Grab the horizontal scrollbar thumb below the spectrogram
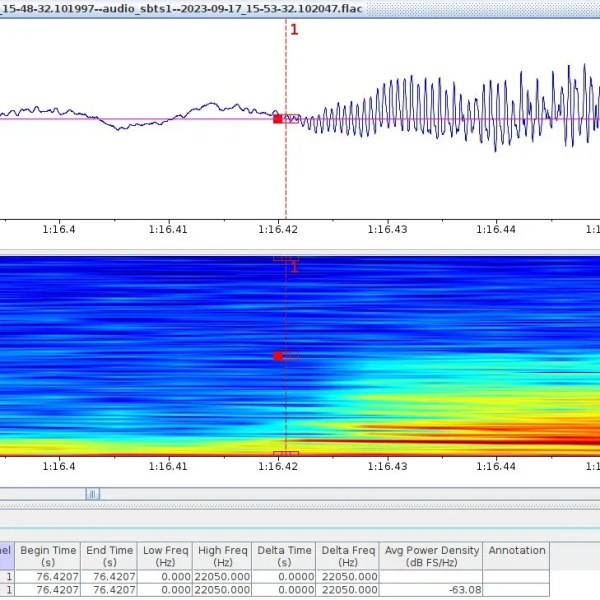The width and height of the screenshot is (600, 600). tap(93, 494)
